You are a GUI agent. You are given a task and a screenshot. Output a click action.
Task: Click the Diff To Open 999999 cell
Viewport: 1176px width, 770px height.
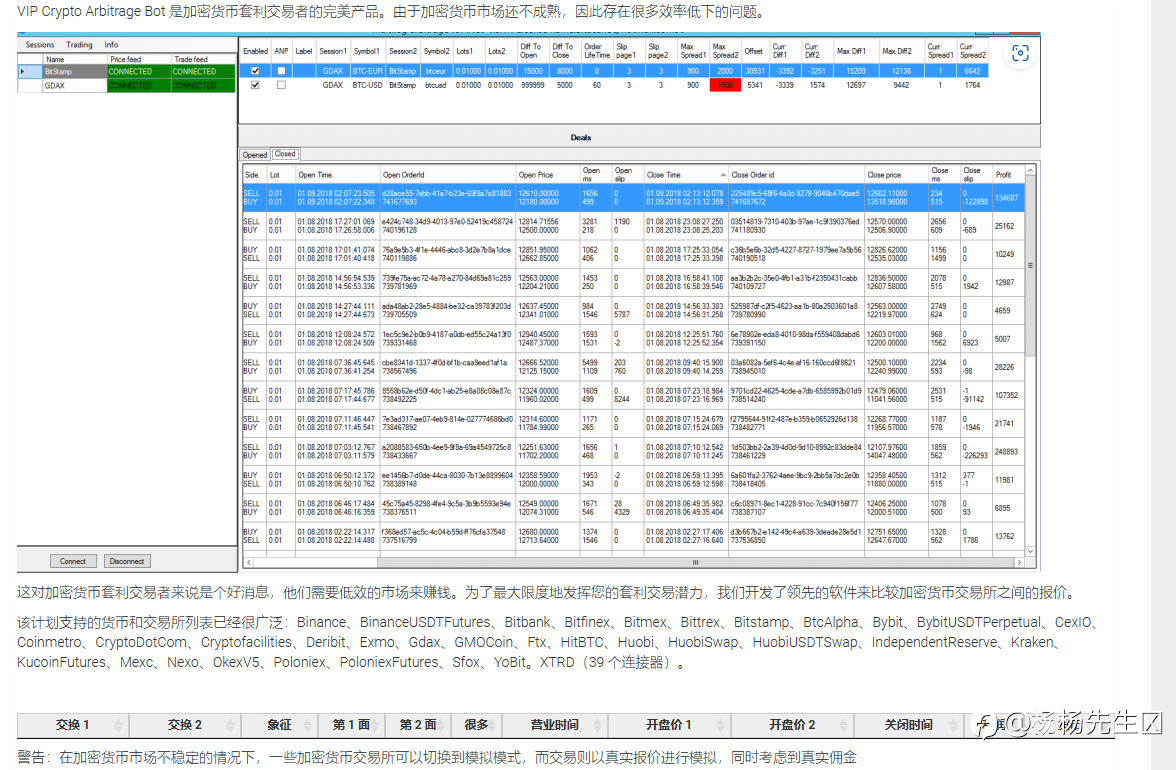[x=532, y=85]
